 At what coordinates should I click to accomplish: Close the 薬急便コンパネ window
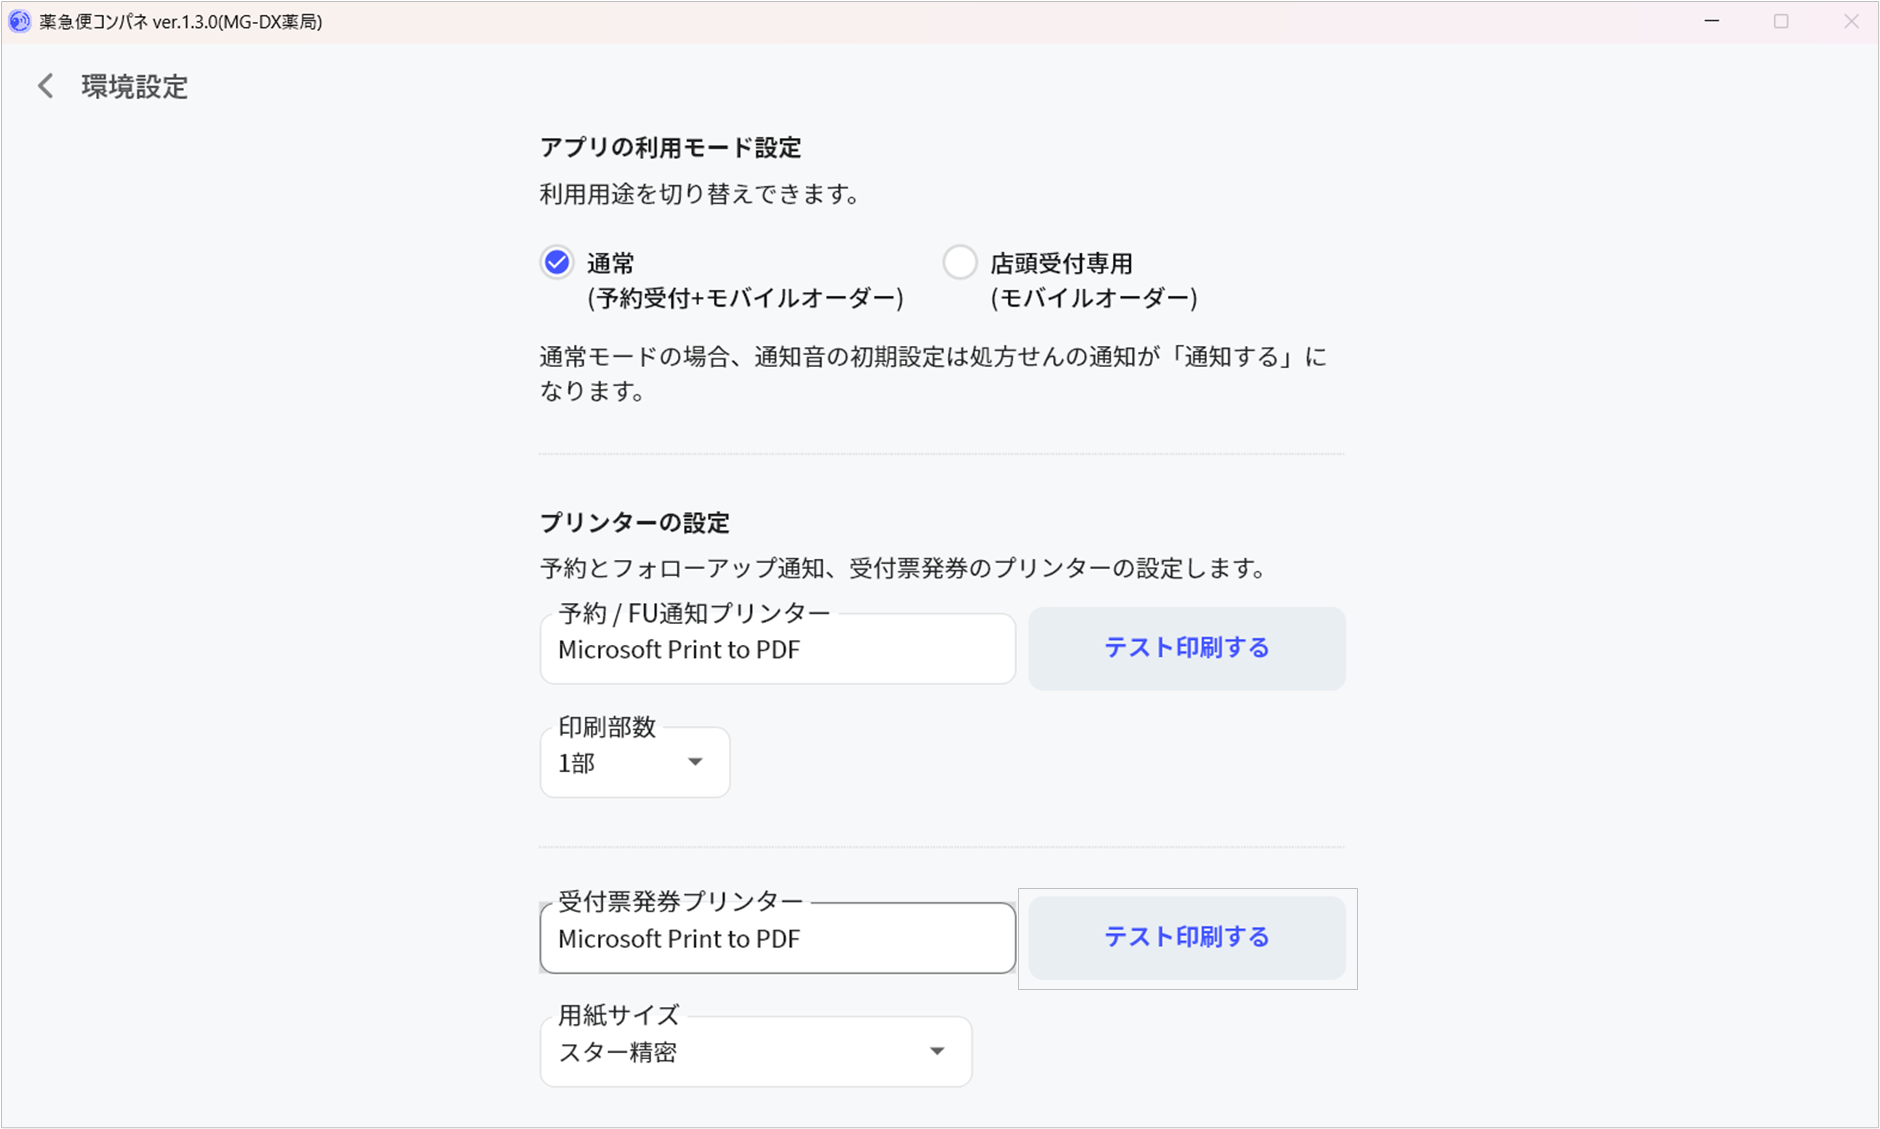1851,21
